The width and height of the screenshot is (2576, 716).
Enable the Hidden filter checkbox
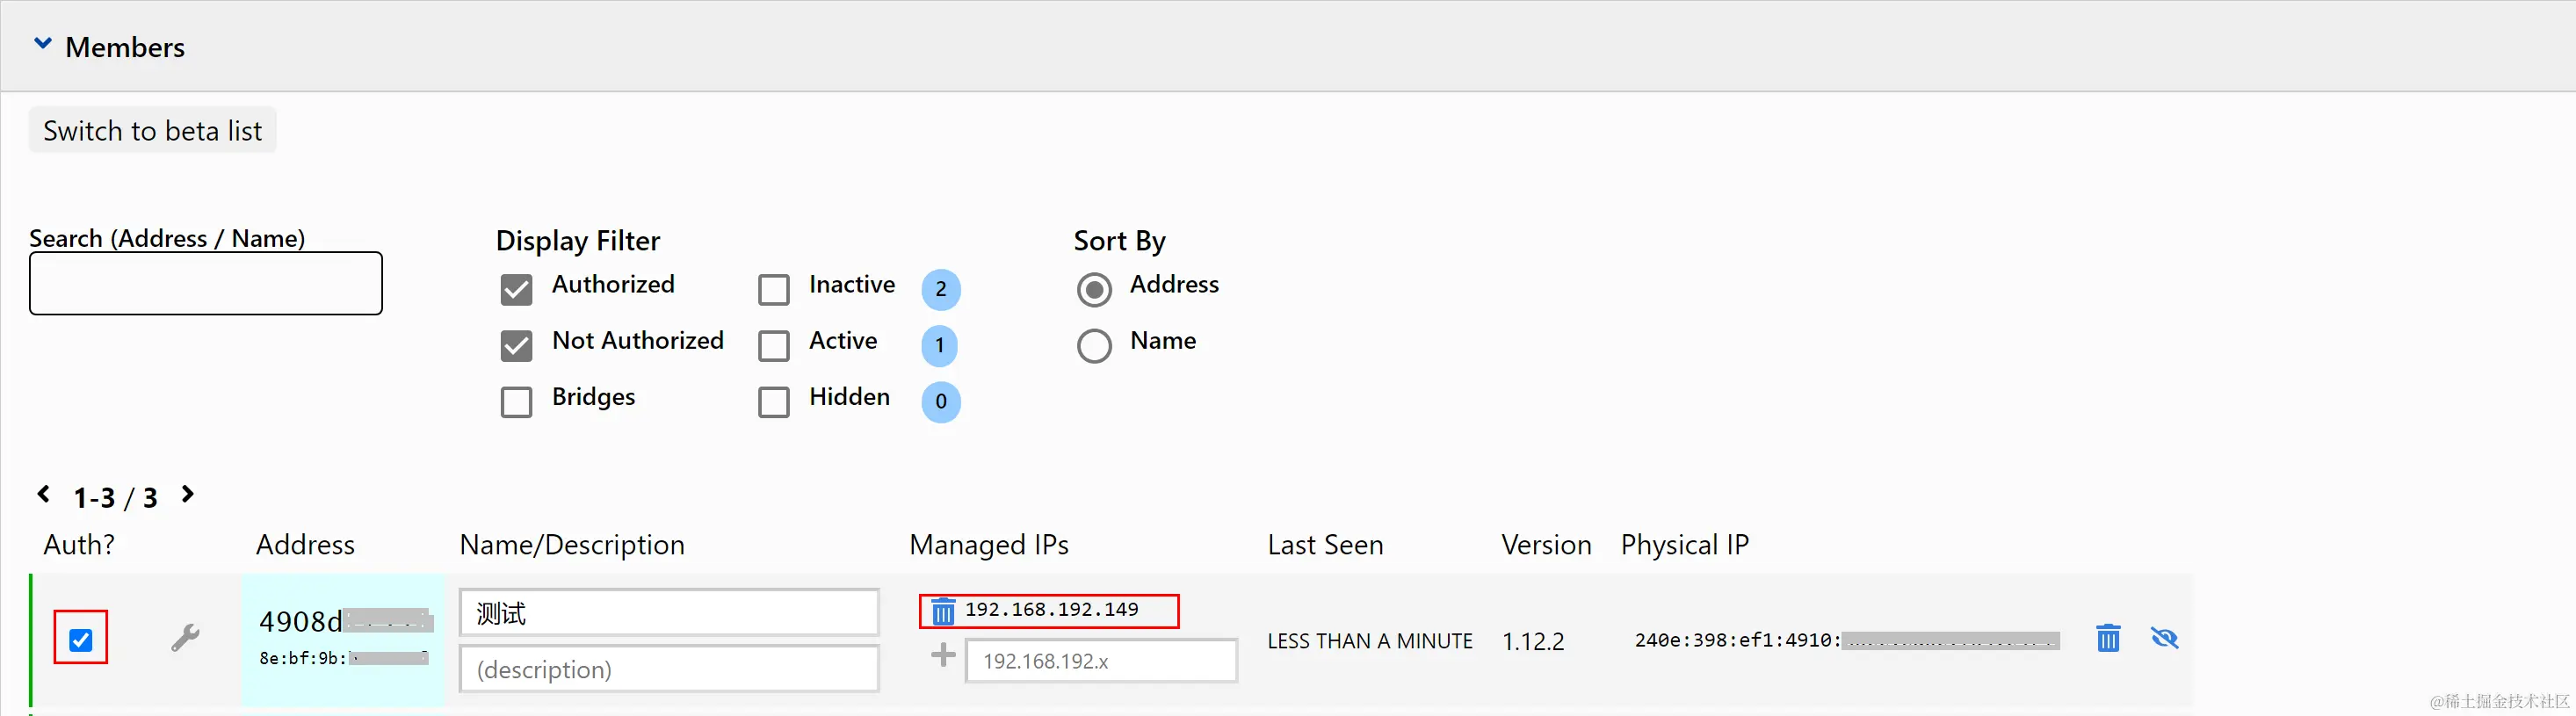773,402
